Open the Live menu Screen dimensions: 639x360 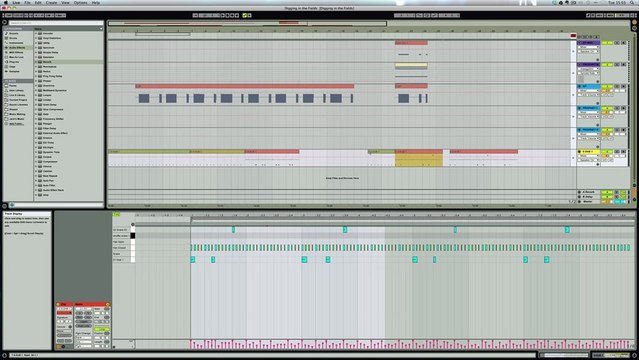(16, 2)
